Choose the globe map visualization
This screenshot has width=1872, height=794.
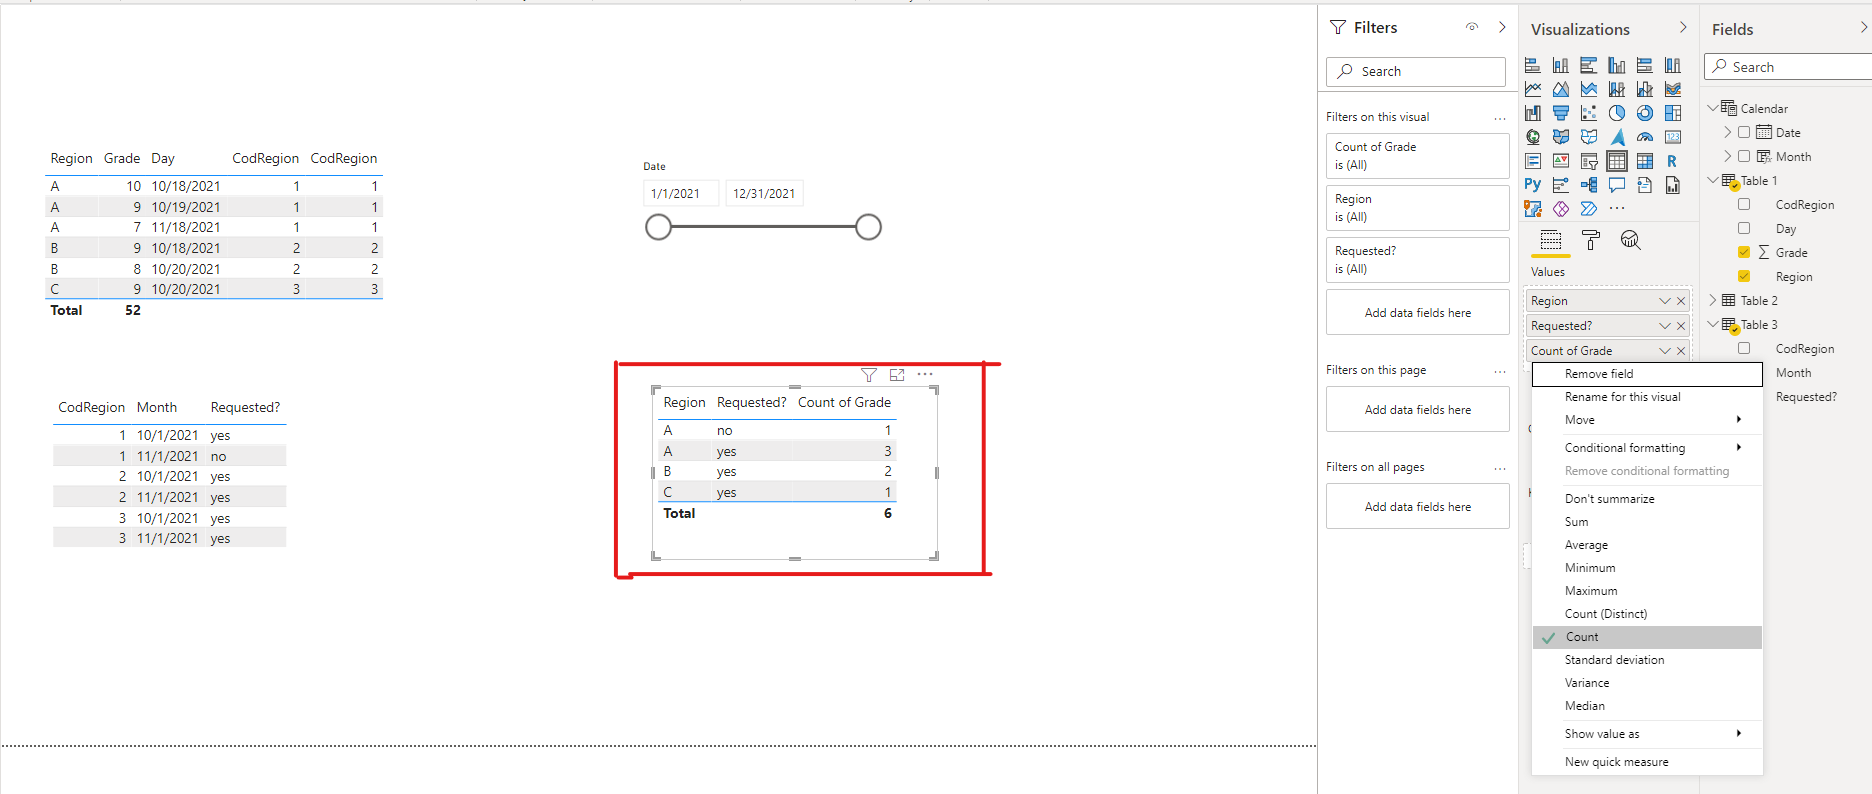pos(1532,137)
